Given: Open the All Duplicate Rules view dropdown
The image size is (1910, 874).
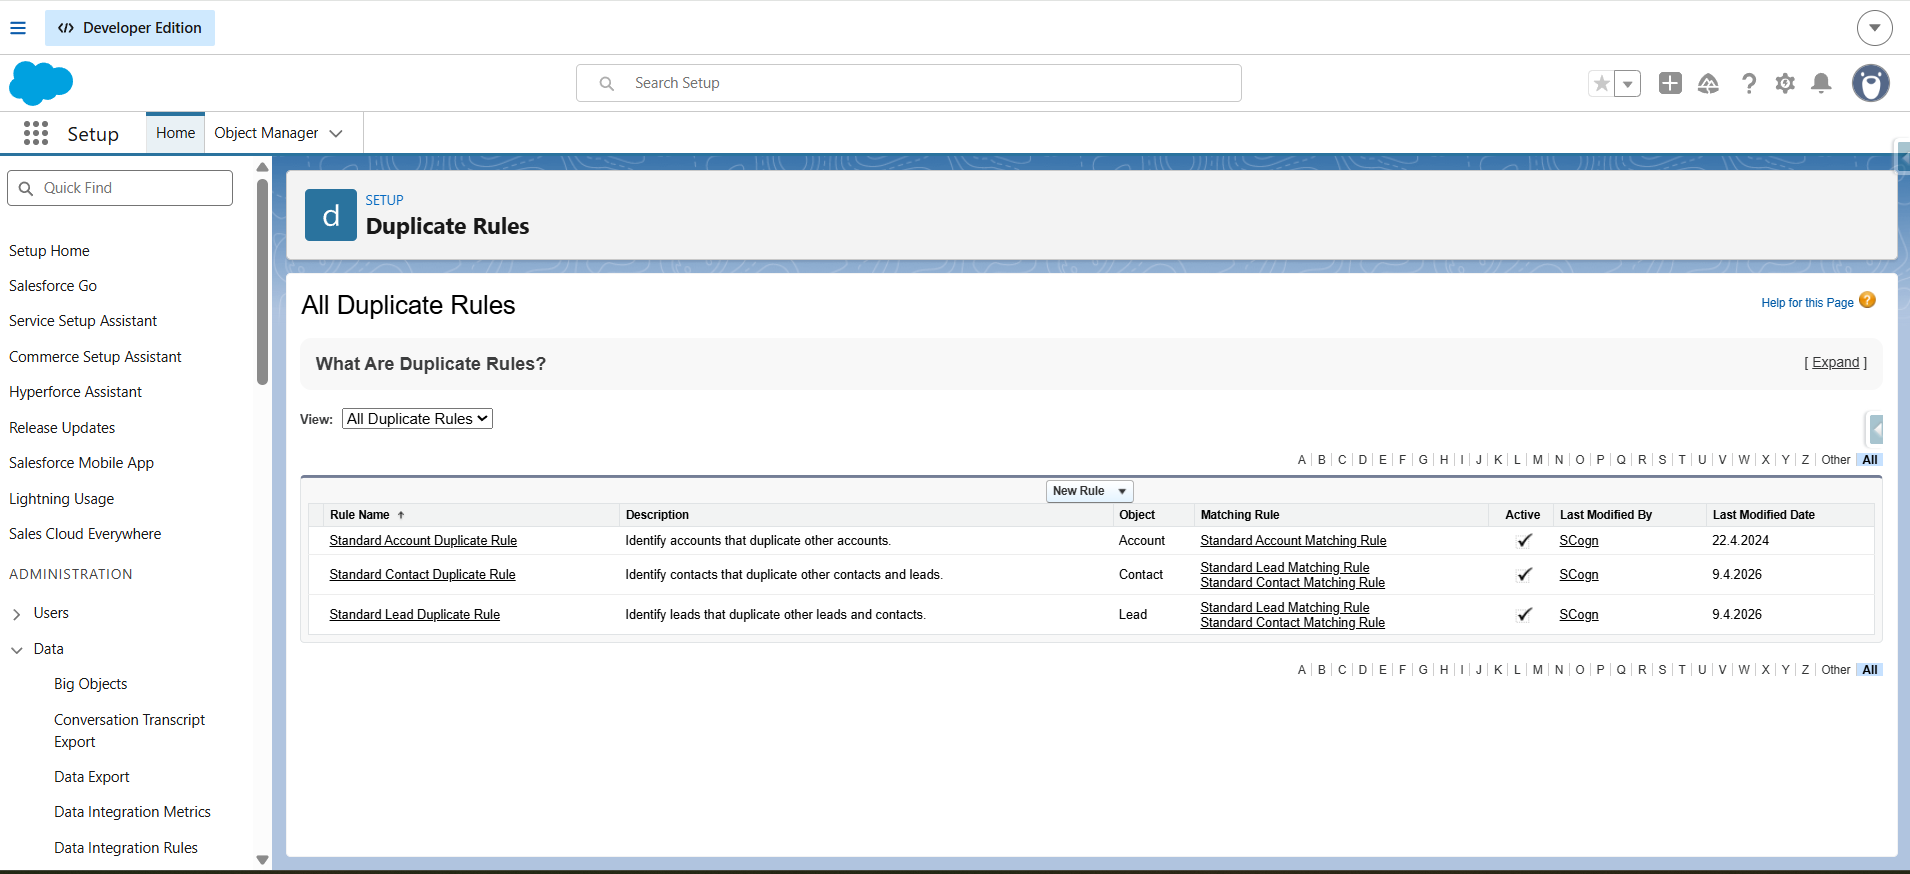Looking at the screenshot, I should pyautogui.click(x=417, y=419).
